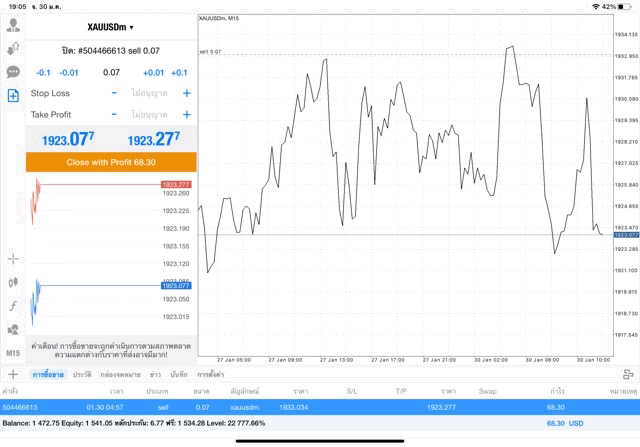Increase volume by 0.1
The image size is (640, 447).
coord(179,73)
